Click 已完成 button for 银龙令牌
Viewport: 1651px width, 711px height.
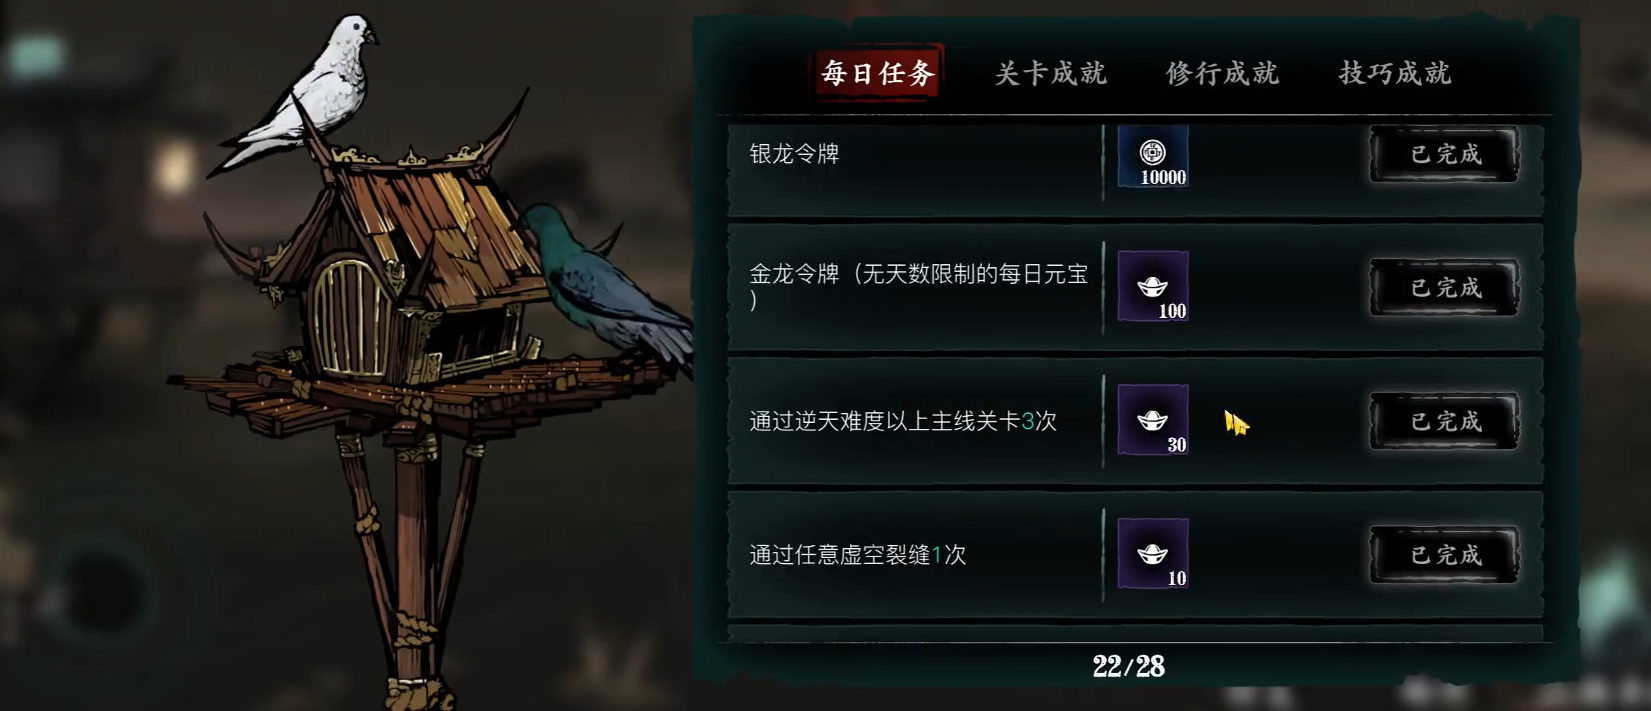(1445, 154)
